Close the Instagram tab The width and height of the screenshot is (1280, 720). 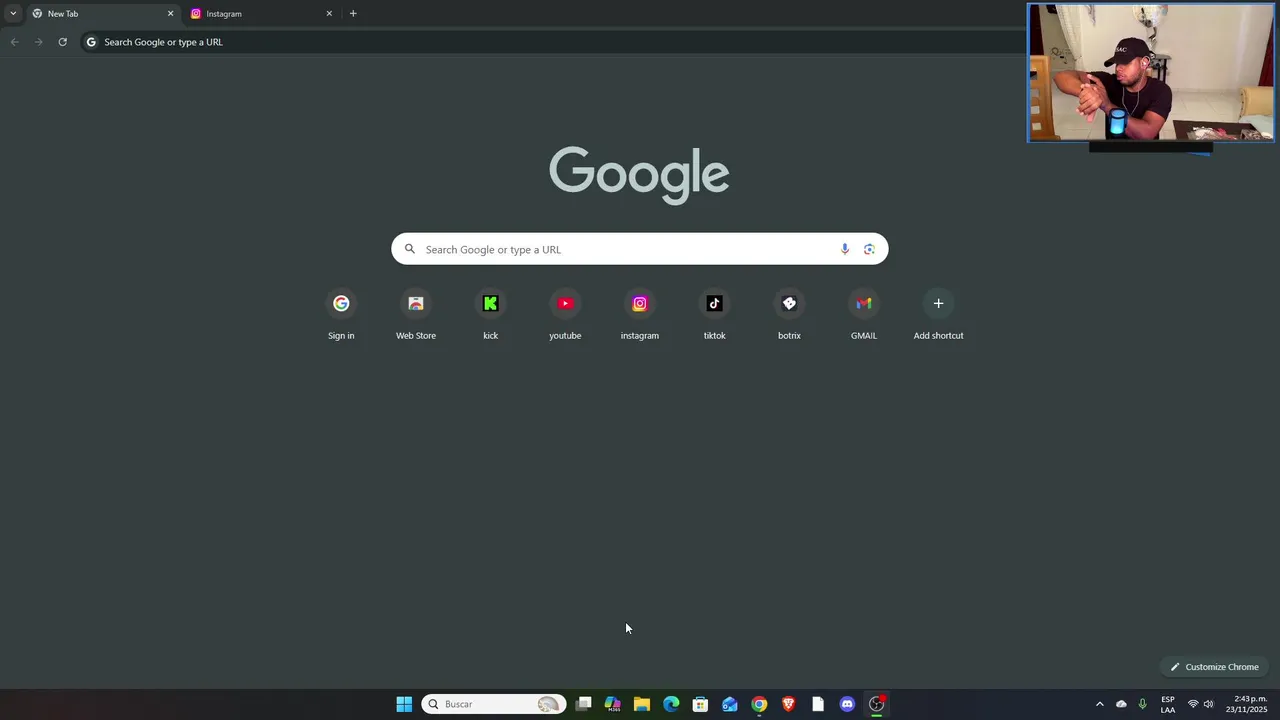tap(329, 14)
